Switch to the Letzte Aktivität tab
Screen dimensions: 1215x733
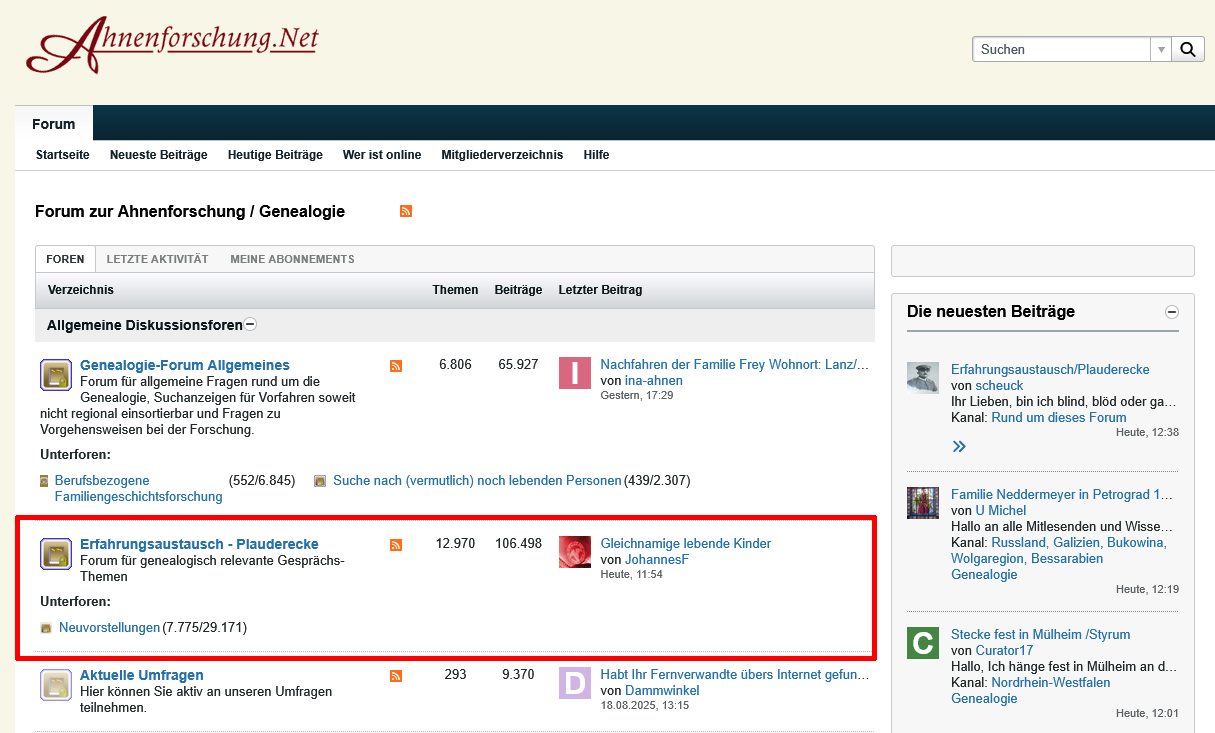pyautogui.click(x=157, y=259)
